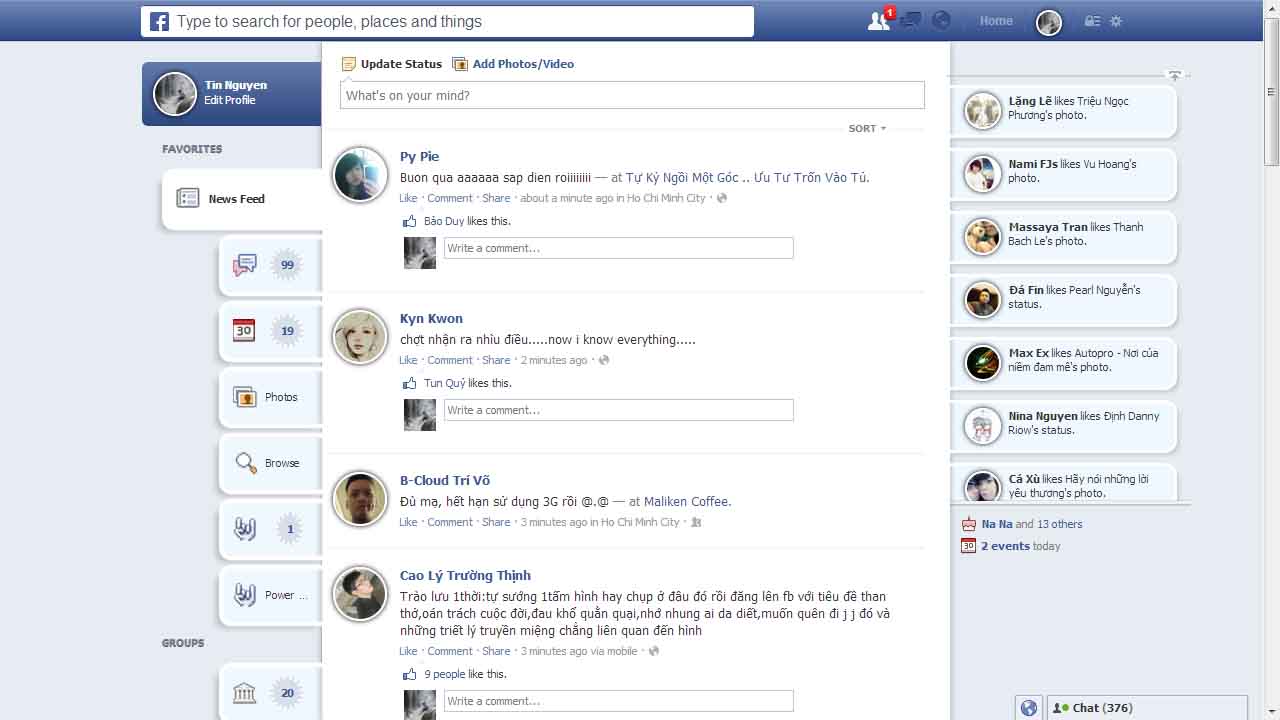Screen dimensions: 1280x720
Task: Open the settings gear dropdown
Action: click(x=1116, y=20)
